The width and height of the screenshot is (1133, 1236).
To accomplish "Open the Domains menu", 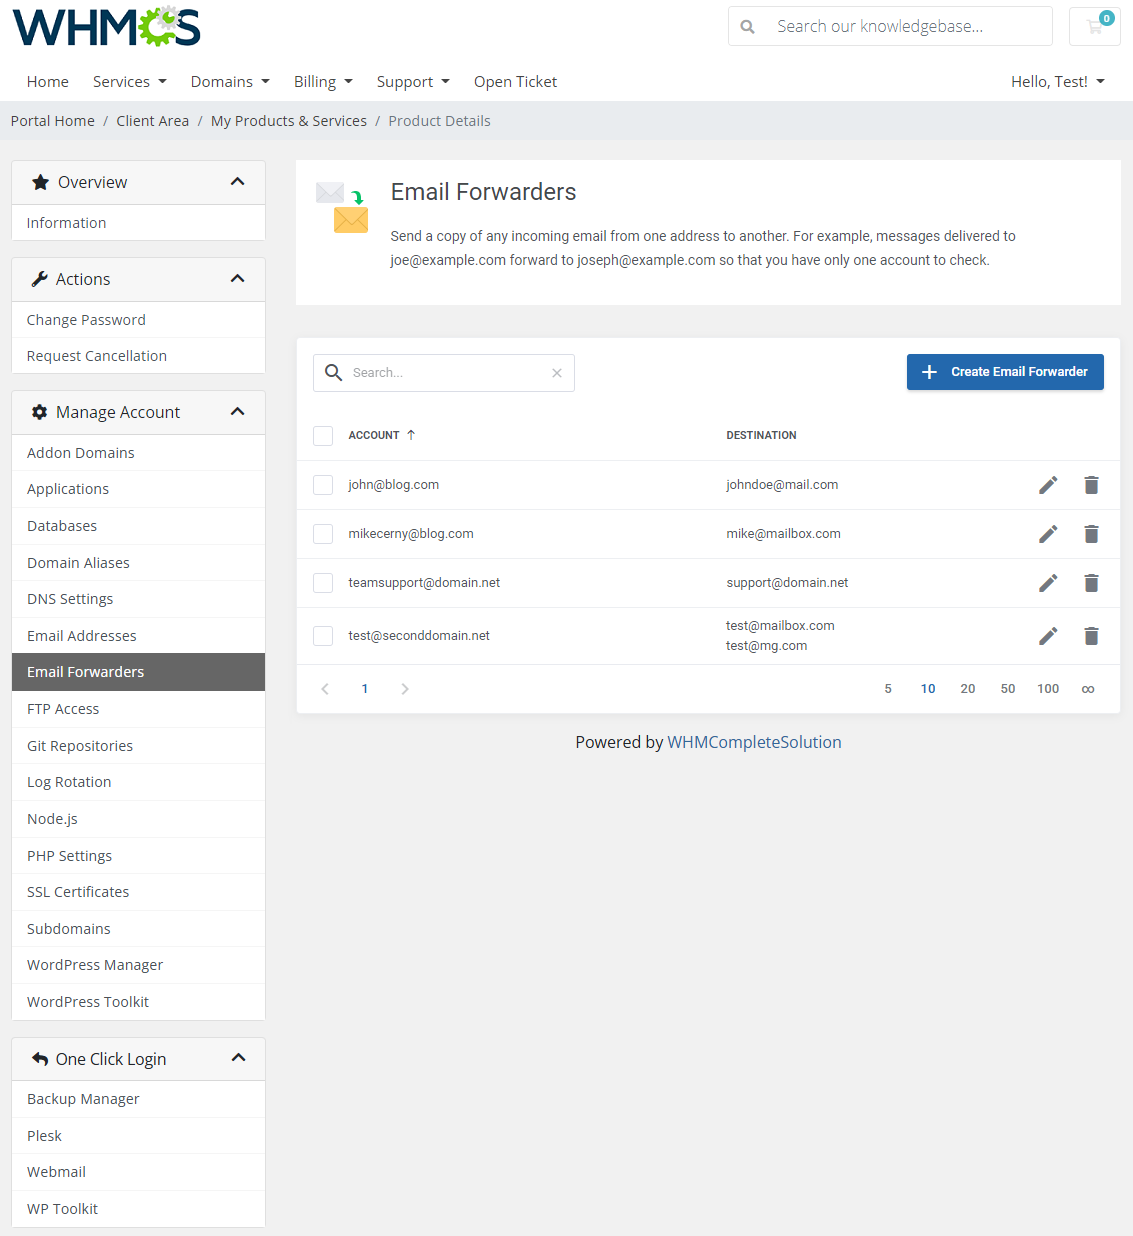I will [x=229, y=82].
